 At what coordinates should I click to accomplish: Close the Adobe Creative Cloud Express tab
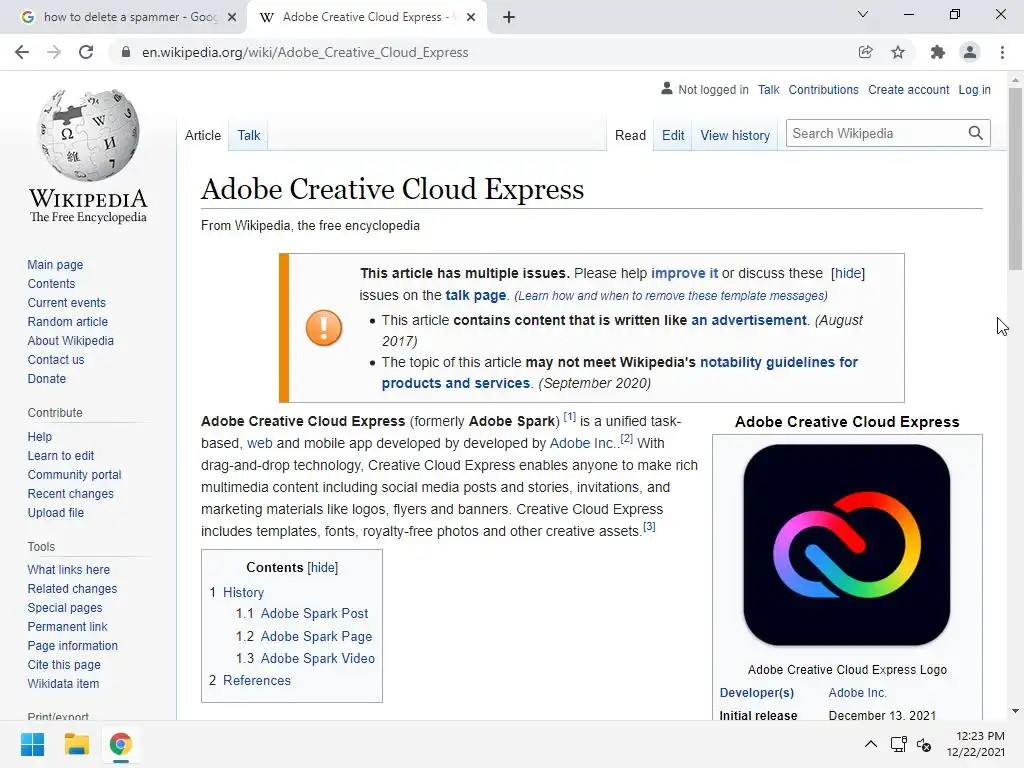(x=471, y=17)
